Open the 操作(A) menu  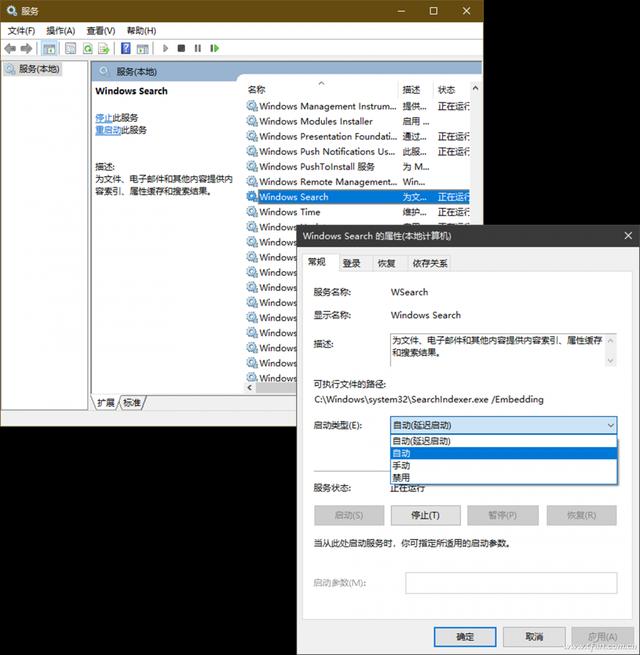click(61, 30)
